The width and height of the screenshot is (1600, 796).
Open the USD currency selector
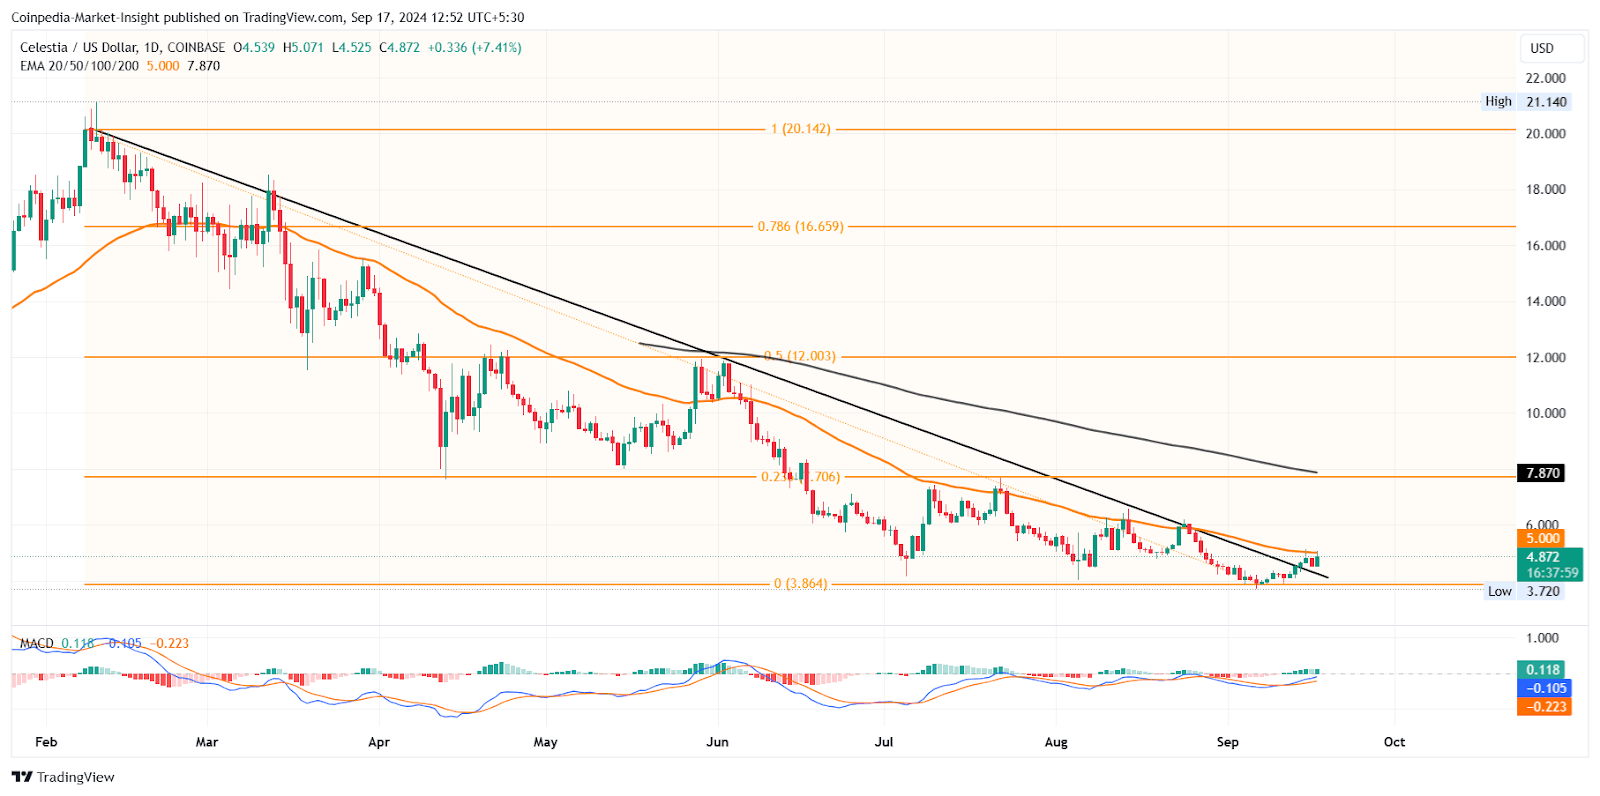(1554, 48)
